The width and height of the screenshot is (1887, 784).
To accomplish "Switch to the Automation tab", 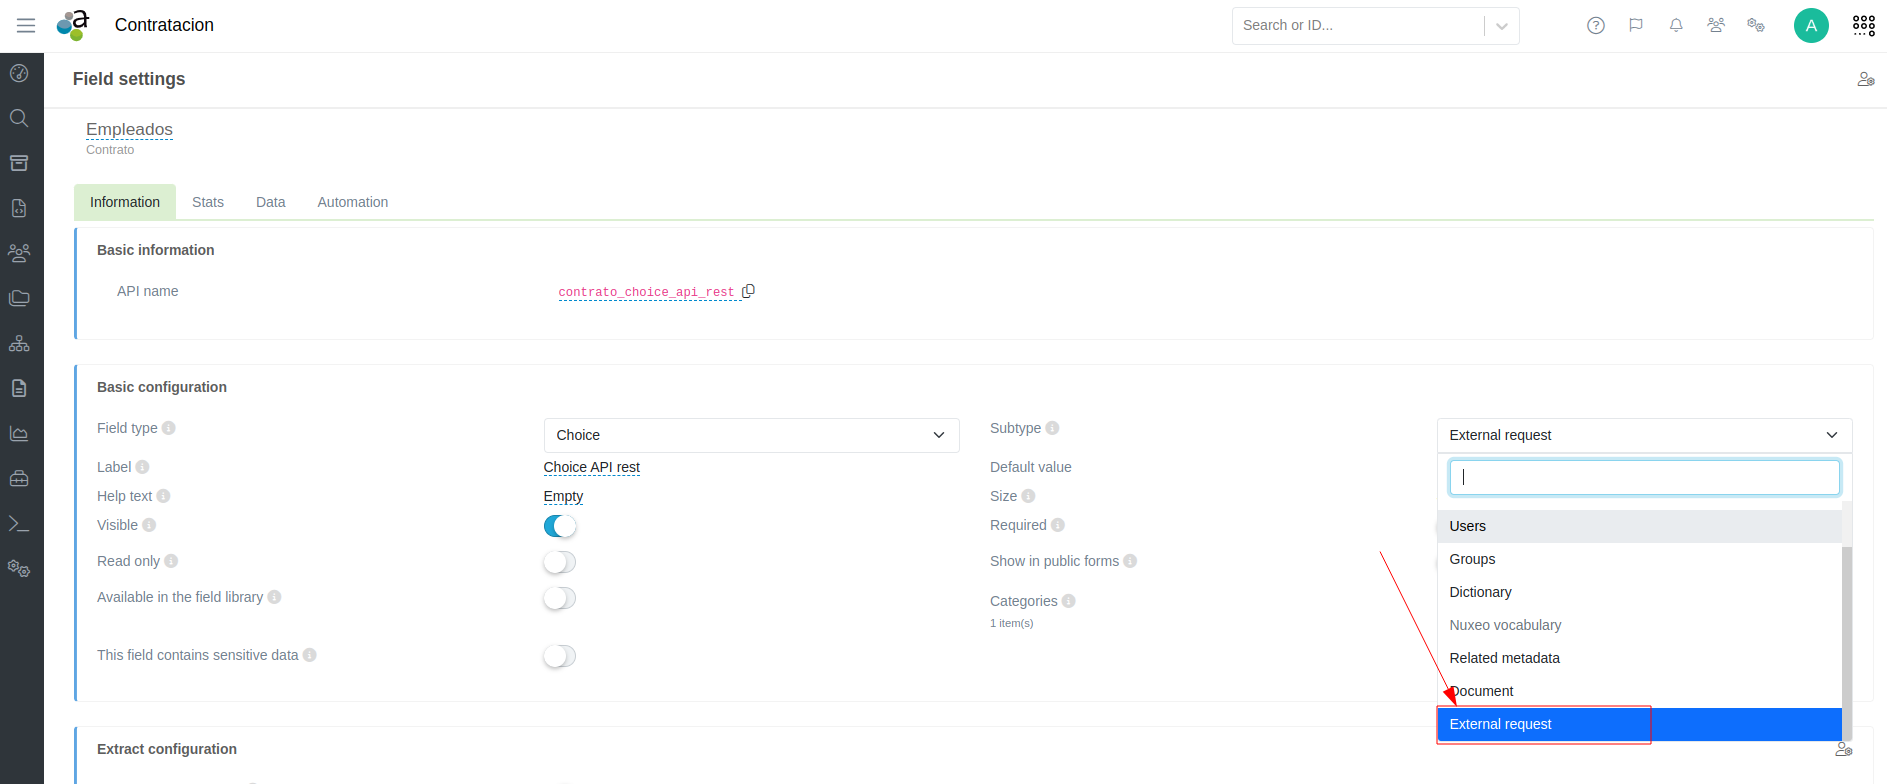I will (x=352, y=202).
